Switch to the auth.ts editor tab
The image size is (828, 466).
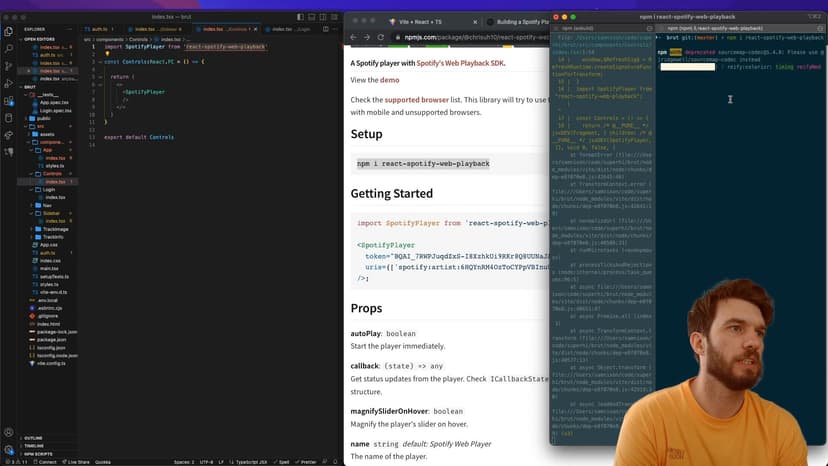point(99,29)
